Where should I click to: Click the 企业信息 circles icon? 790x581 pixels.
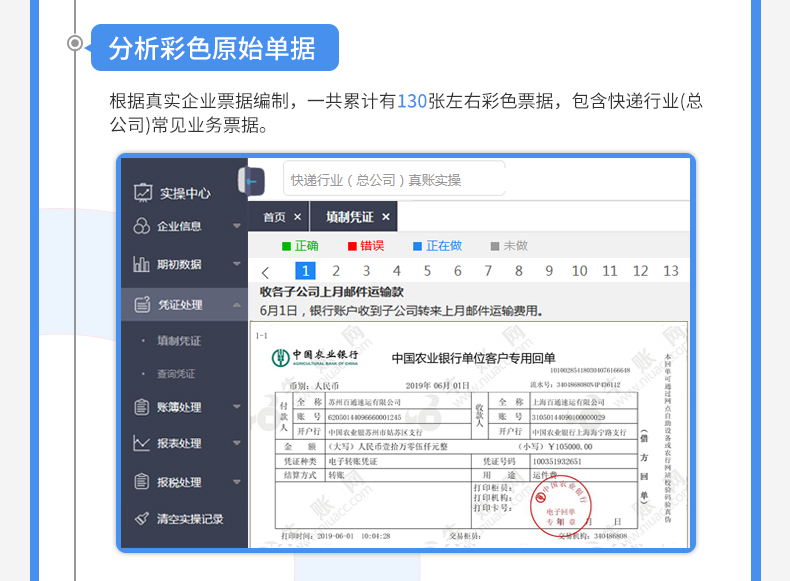(141, 226)
